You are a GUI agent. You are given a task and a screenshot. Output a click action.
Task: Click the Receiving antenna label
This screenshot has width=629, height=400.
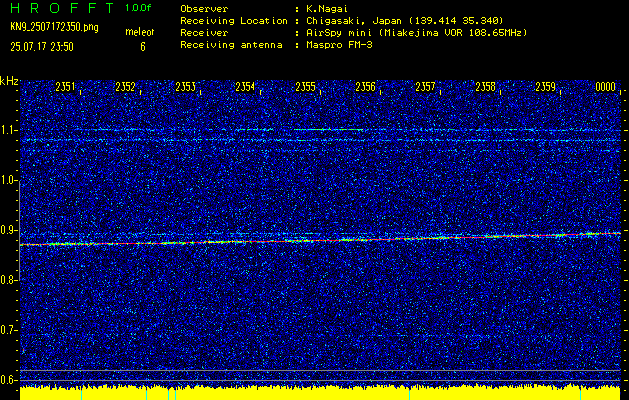pos(231,45)
